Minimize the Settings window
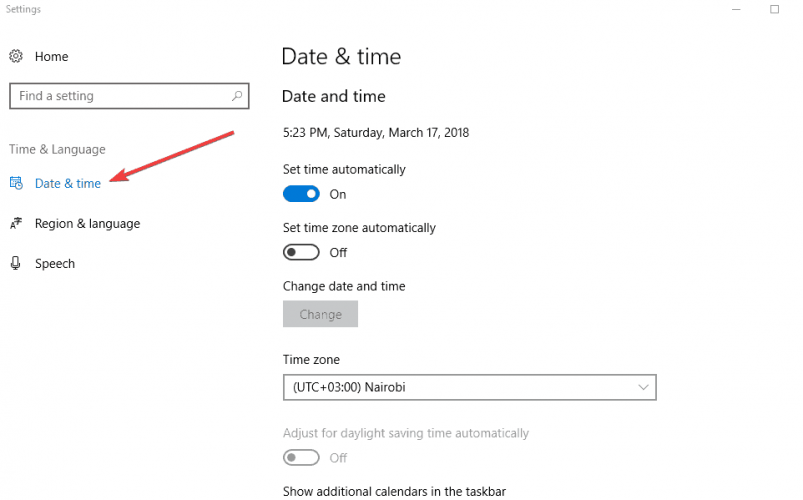 click(x=736, y=9)
